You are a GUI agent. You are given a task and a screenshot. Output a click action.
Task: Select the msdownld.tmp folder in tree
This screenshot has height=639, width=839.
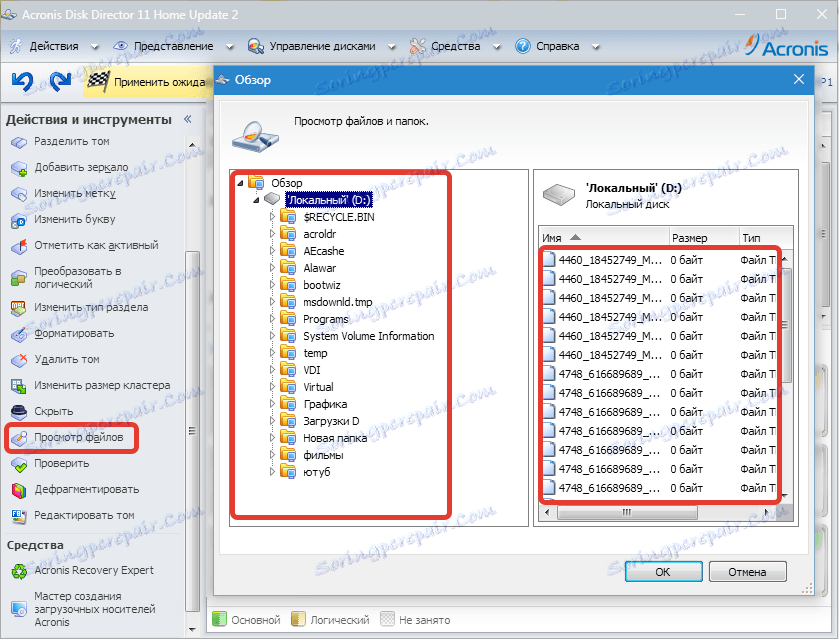tap(338, 302)
